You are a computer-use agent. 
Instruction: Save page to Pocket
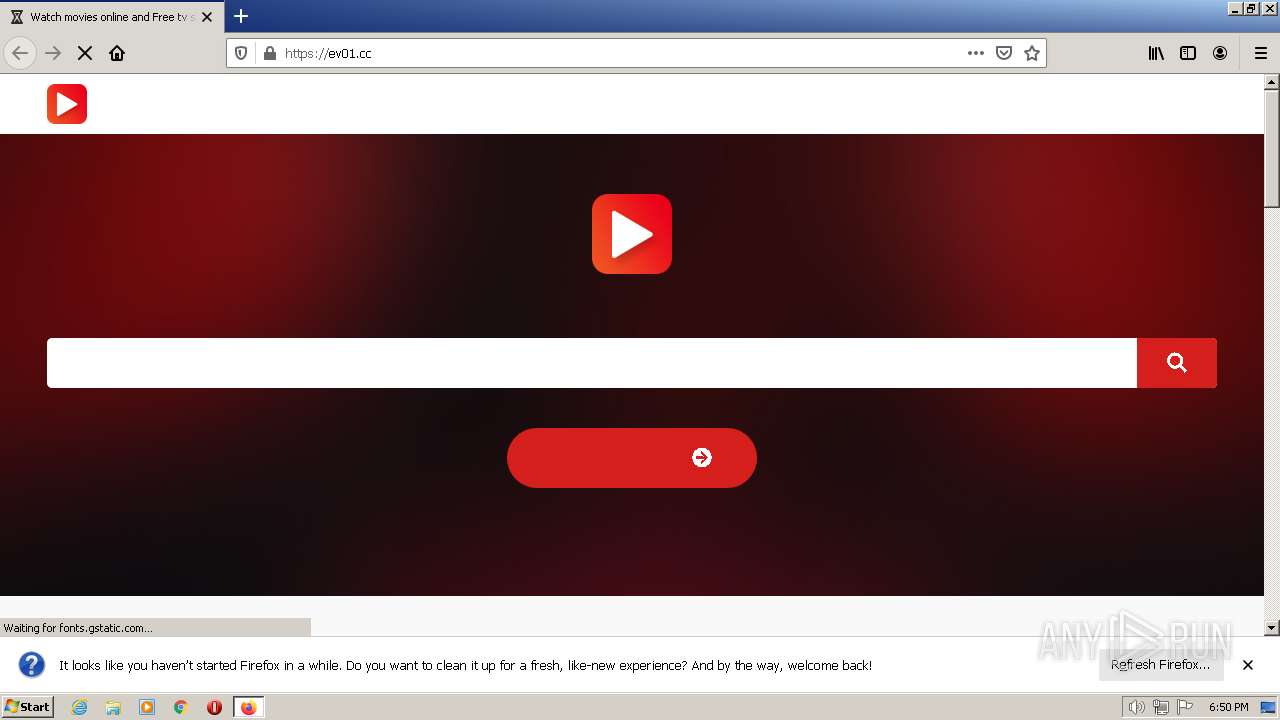[1004, 53]
